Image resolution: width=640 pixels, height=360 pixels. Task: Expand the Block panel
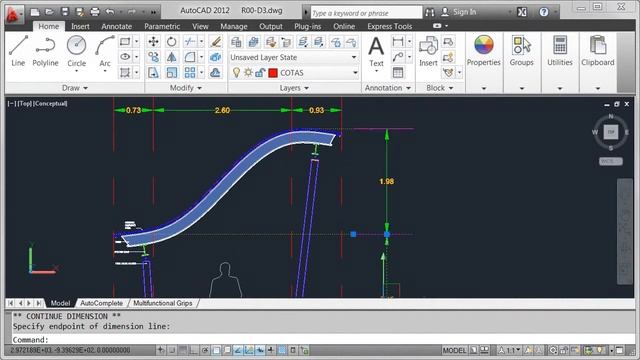pos(440,88)
